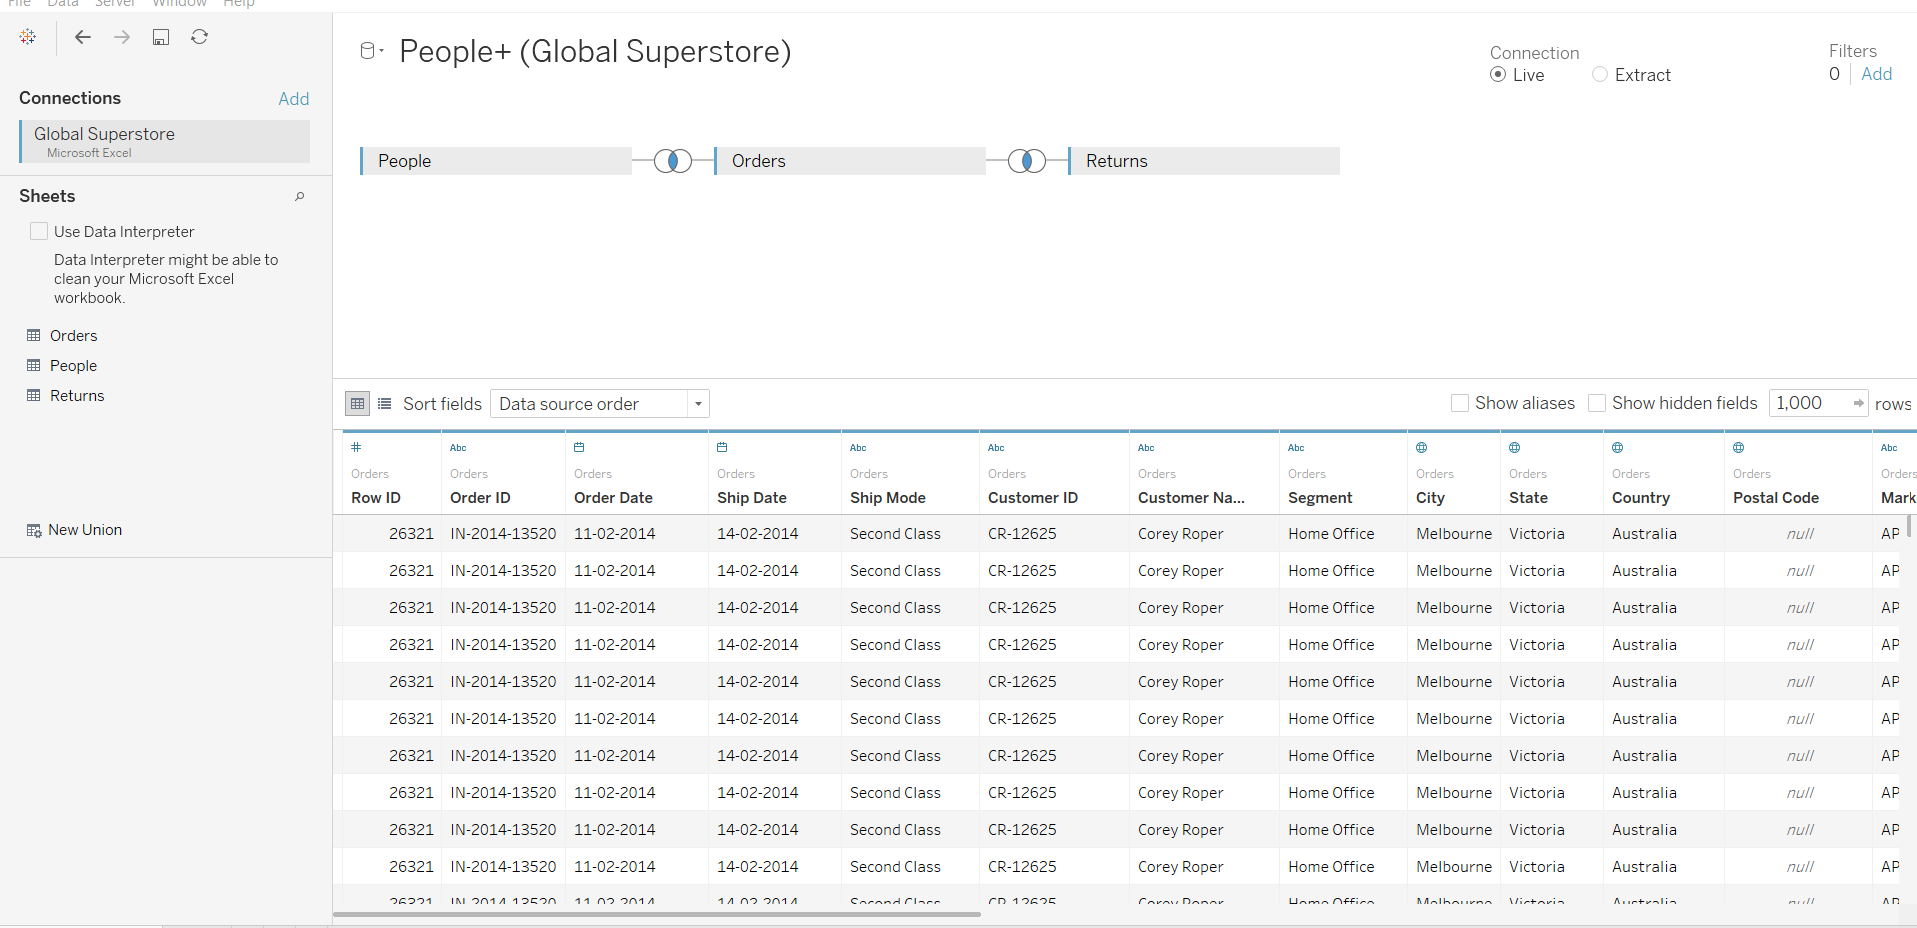Select the Orders table in the join canvas
1917x928 pixels.
coord(850,161)
